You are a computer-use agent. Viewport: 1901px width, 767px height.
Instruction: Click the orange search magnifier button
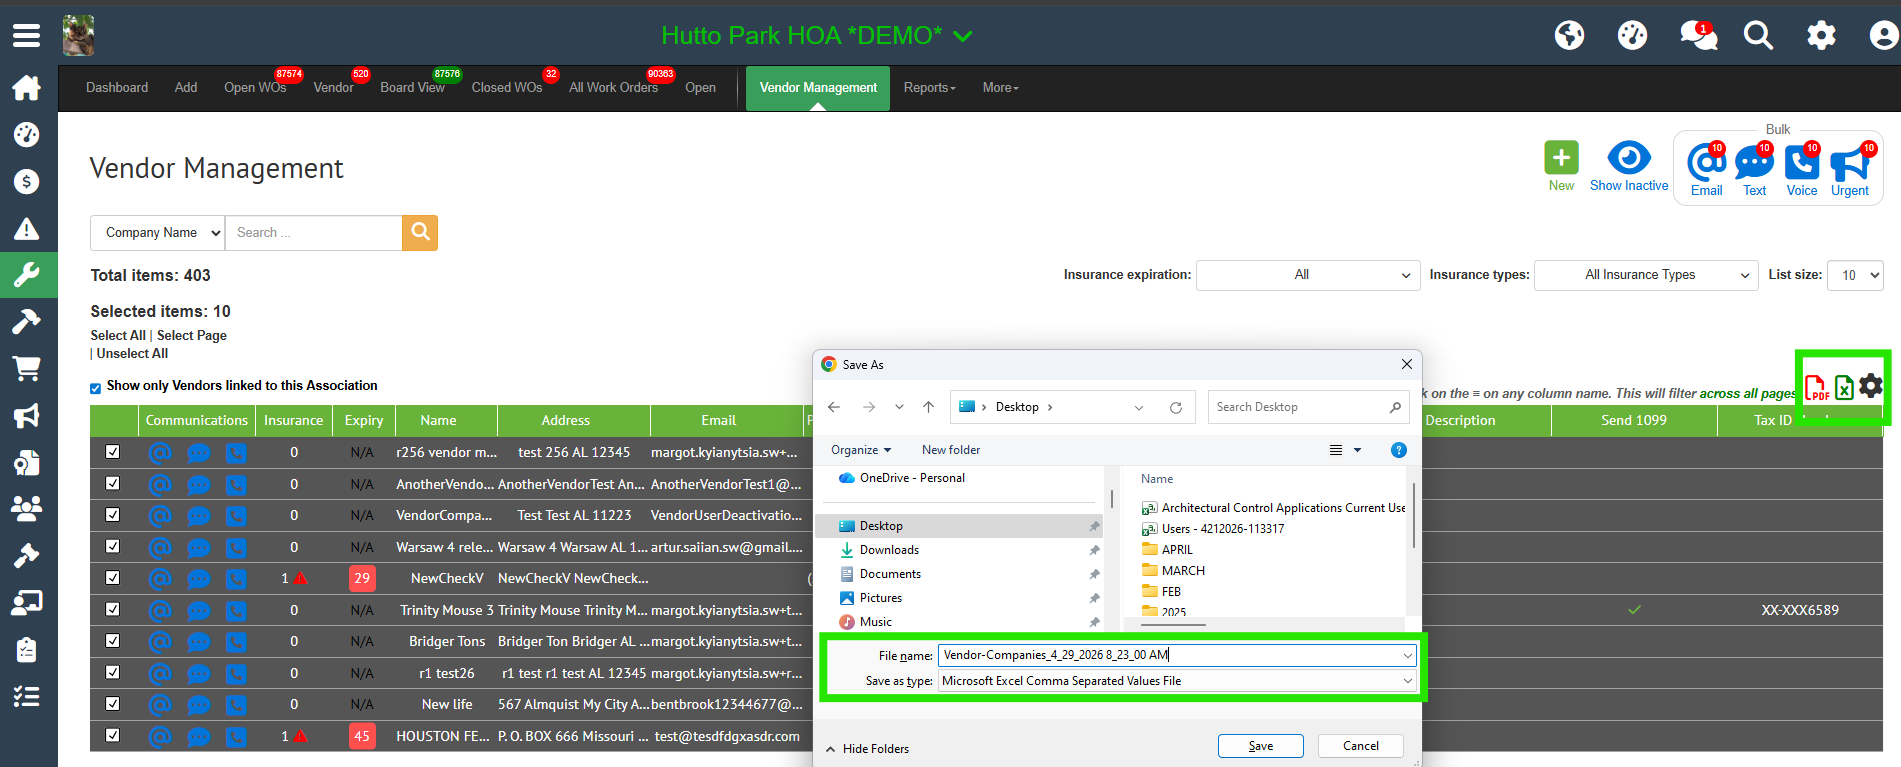(420, 233)
